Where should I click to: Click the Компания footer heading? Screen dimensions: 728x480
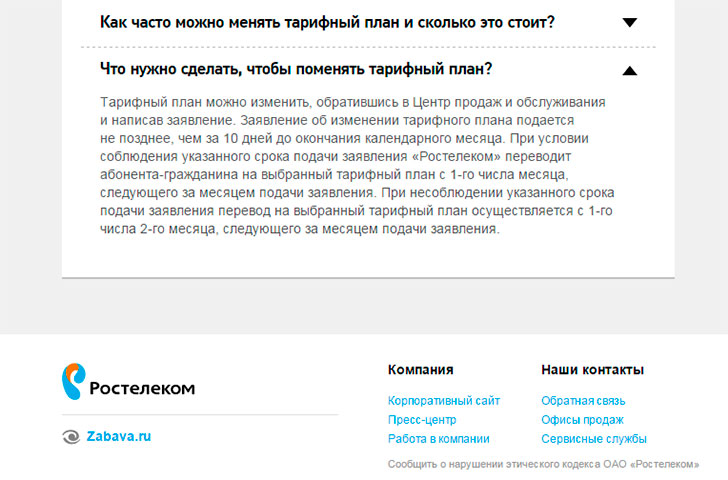point(420,369)
